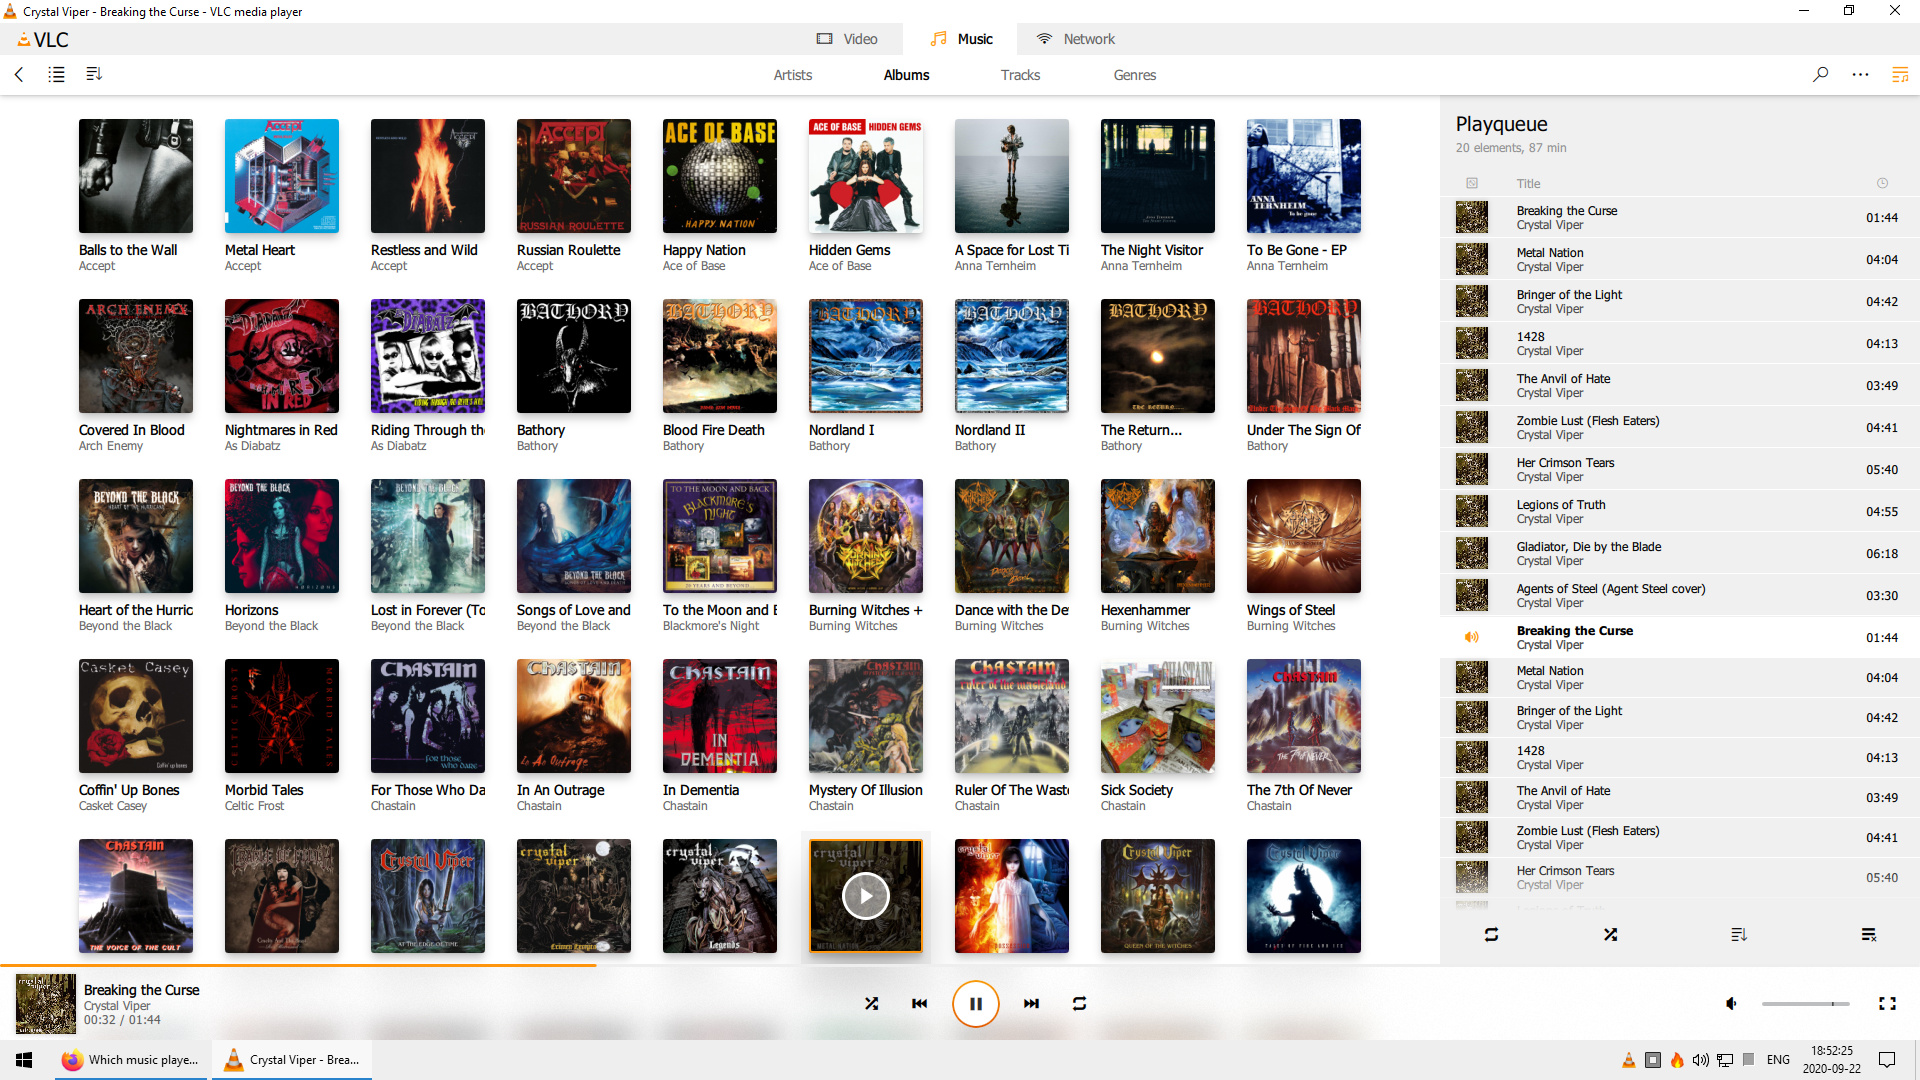Screen dimensions: 1920x1080
Task: Switch to the Network tab
Action: pos(1076,39)
